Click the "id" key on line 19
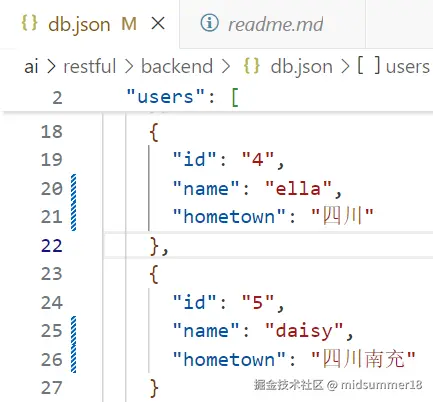 195,159
